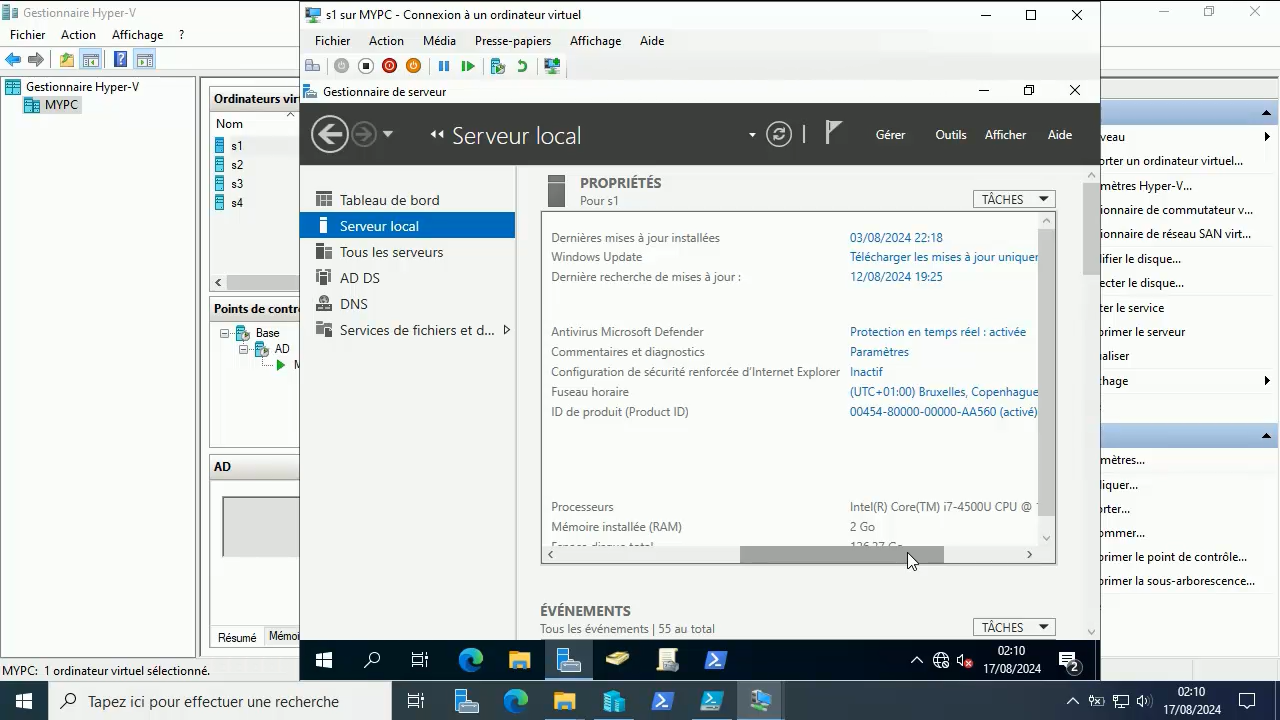The width and height of the screenshot is (1280, 720).
Task: Click the green revert arrow icon
Action: point(520,66)
